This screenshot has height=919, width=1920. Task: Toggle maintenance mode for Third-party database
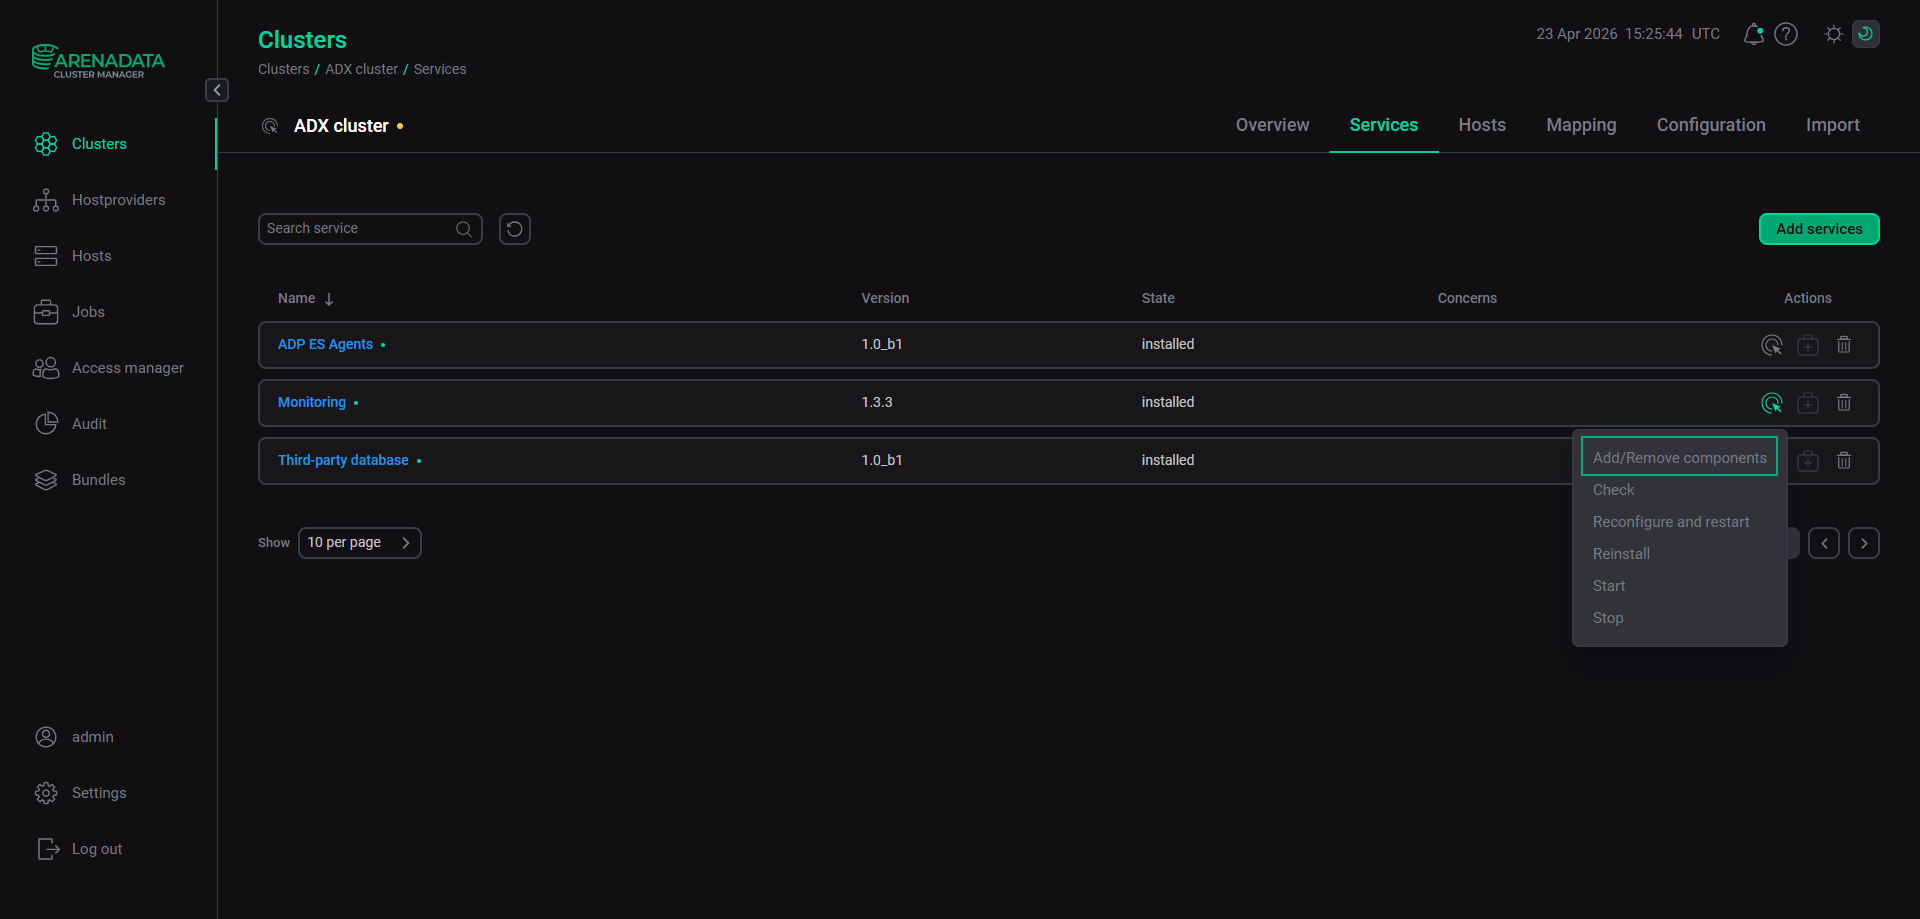tap(1808, 461)
